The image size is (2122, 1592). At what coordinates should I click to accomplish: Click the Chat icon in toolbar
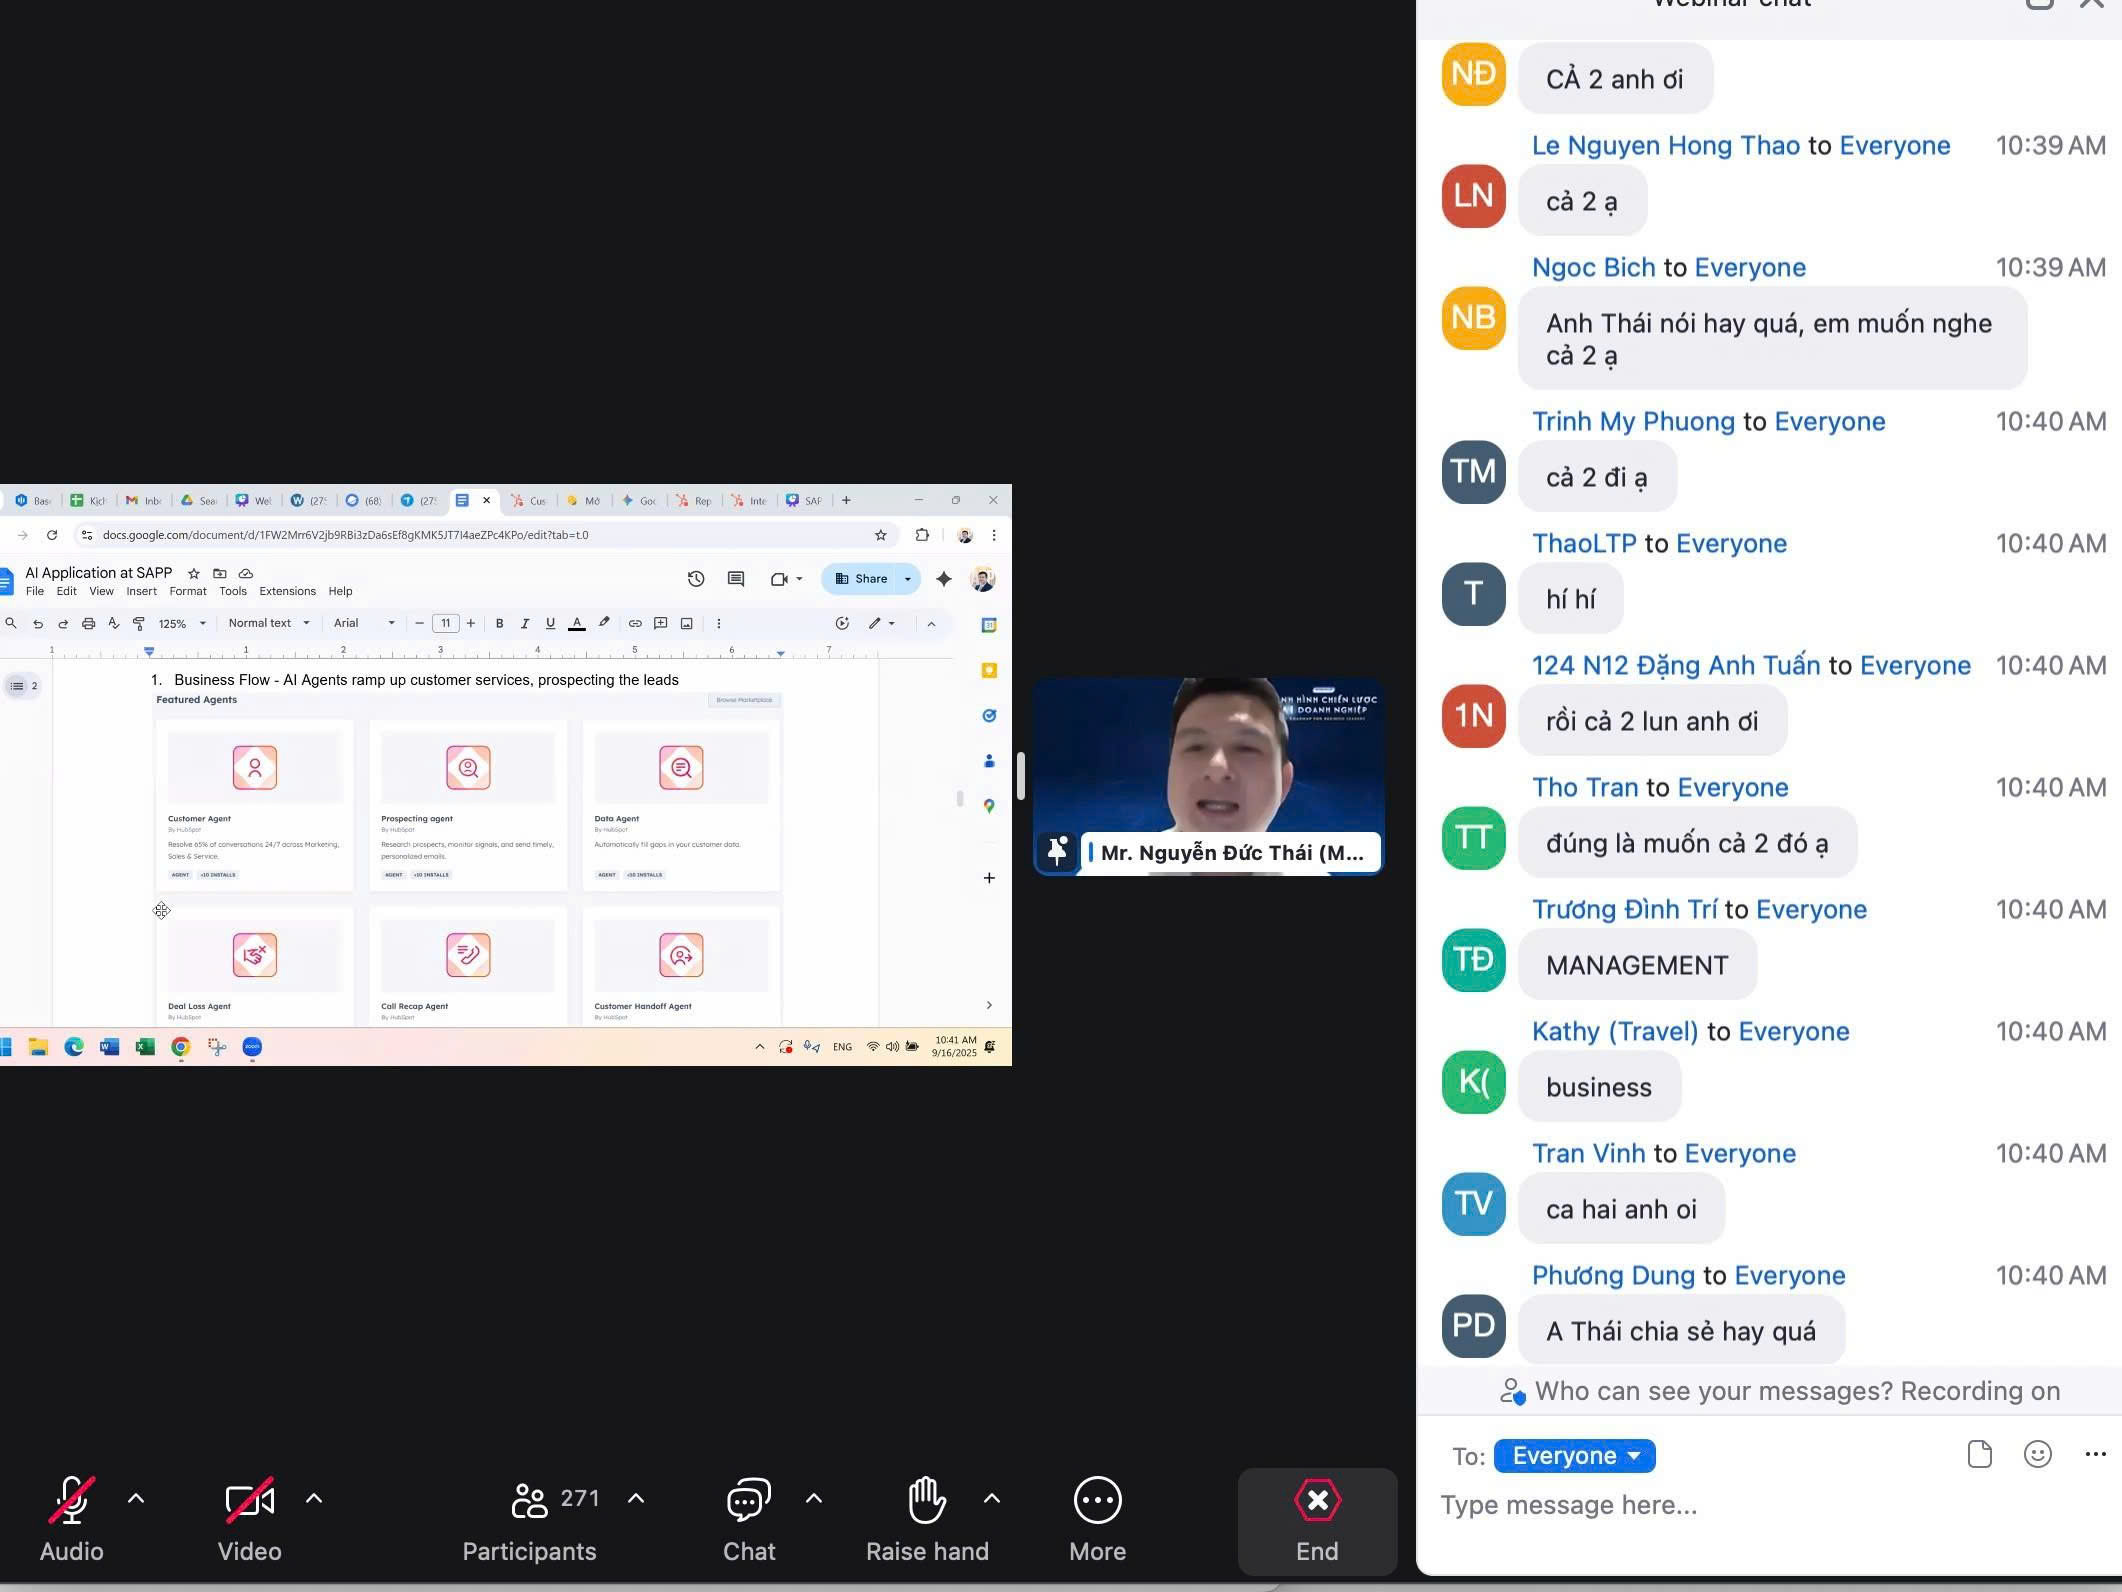pyautogui.click(x=748, y=1500)
